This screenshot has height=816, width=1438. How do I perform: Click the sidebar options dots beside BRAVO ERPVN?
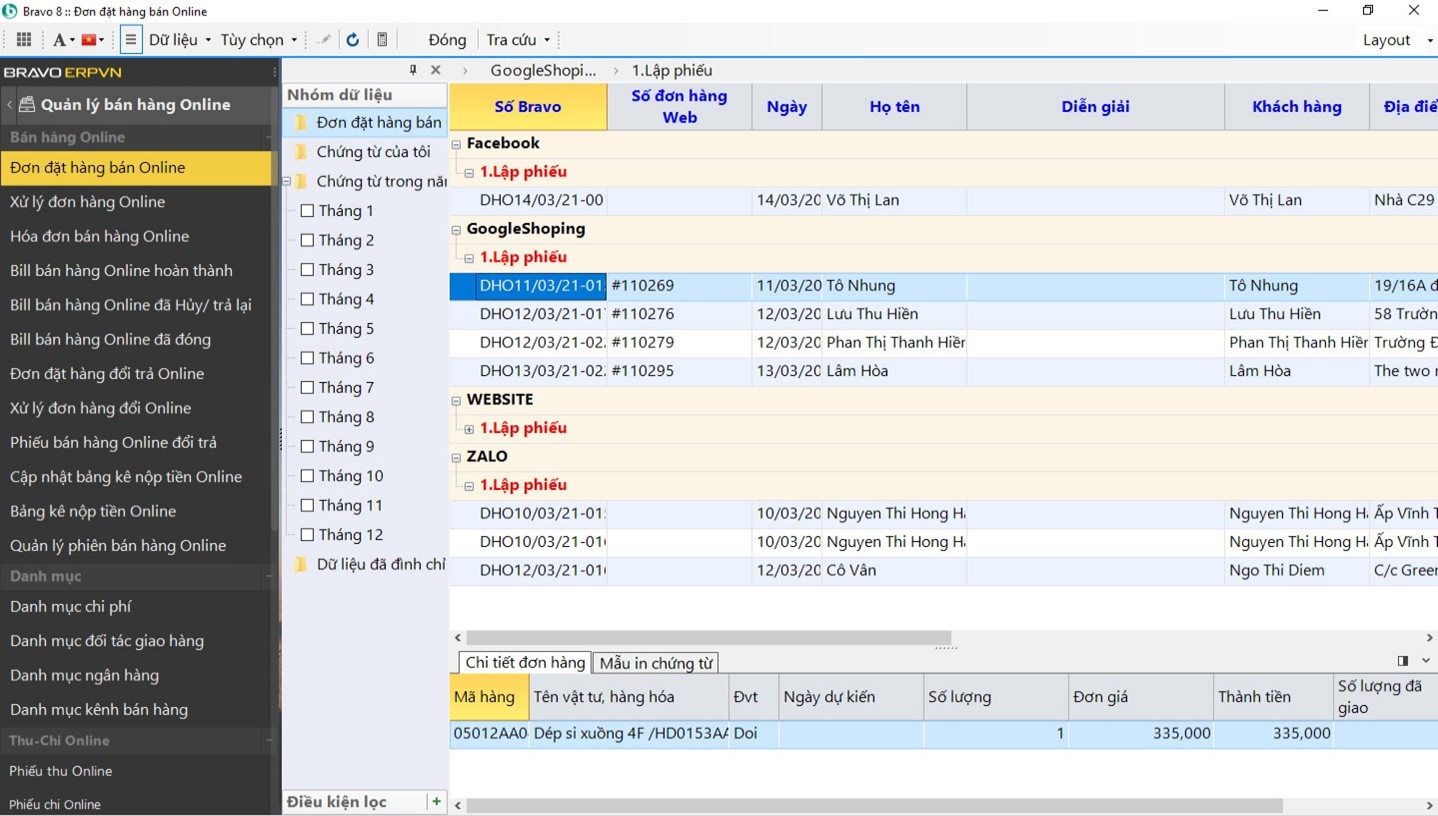click(x=275, y=72)
